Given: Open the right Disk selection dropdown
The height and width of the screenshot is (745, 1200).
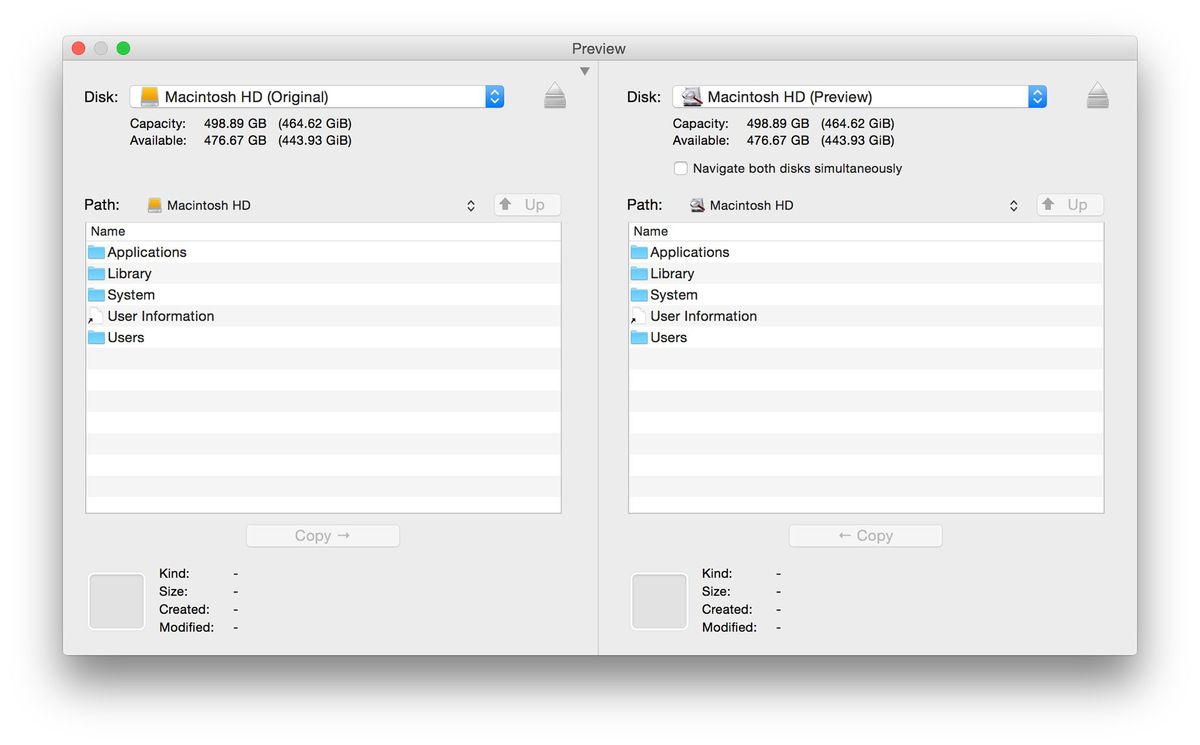Looking at the screenshot, I should point(1037,95).
